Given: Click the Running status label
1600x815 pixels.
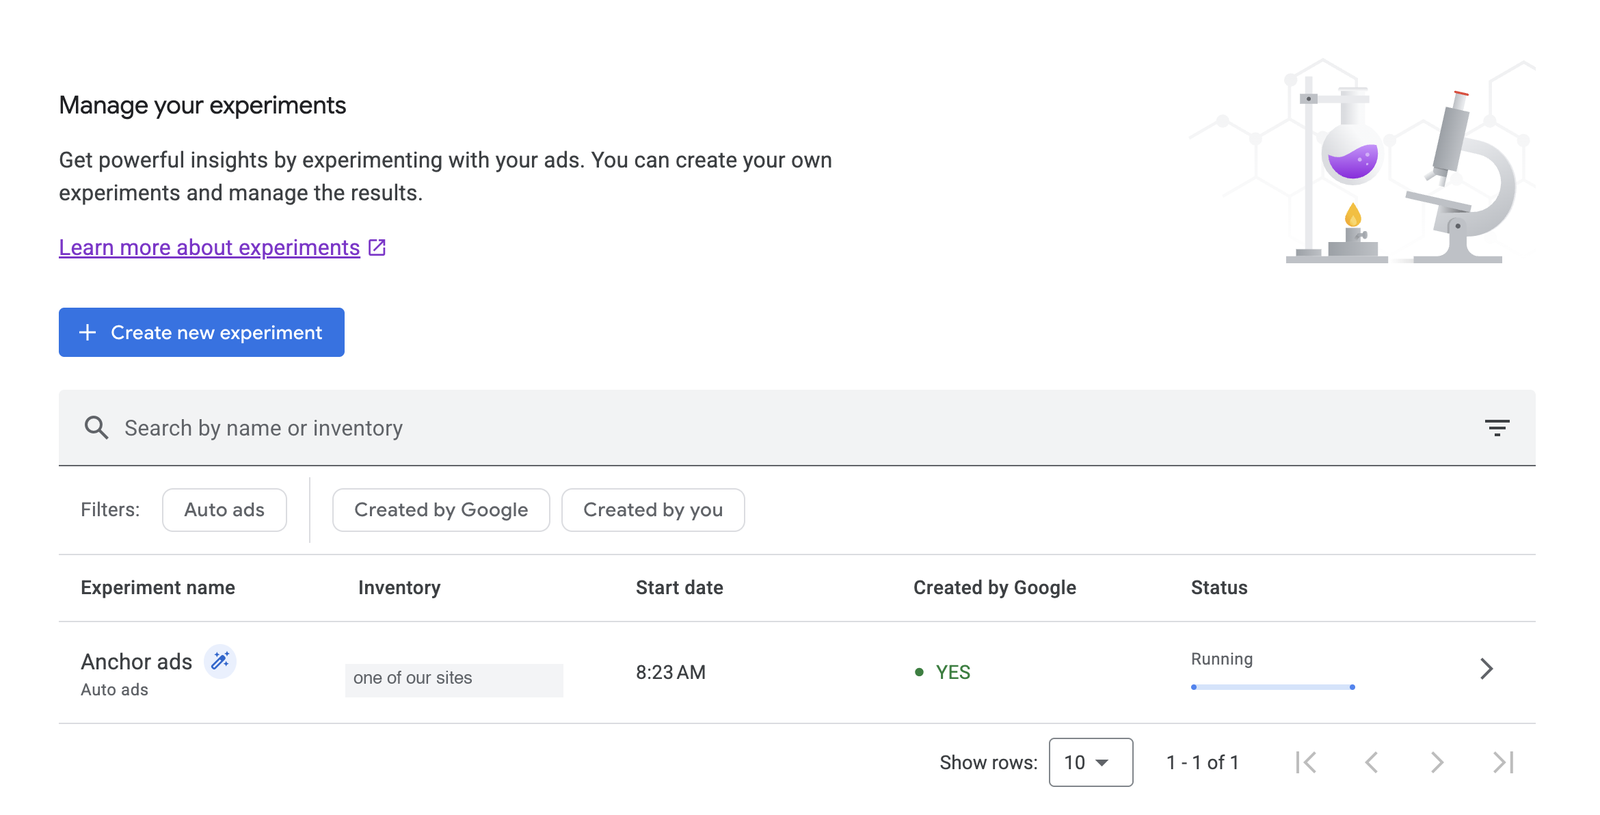Looking at the screenshot, I should pos(1222,659).
